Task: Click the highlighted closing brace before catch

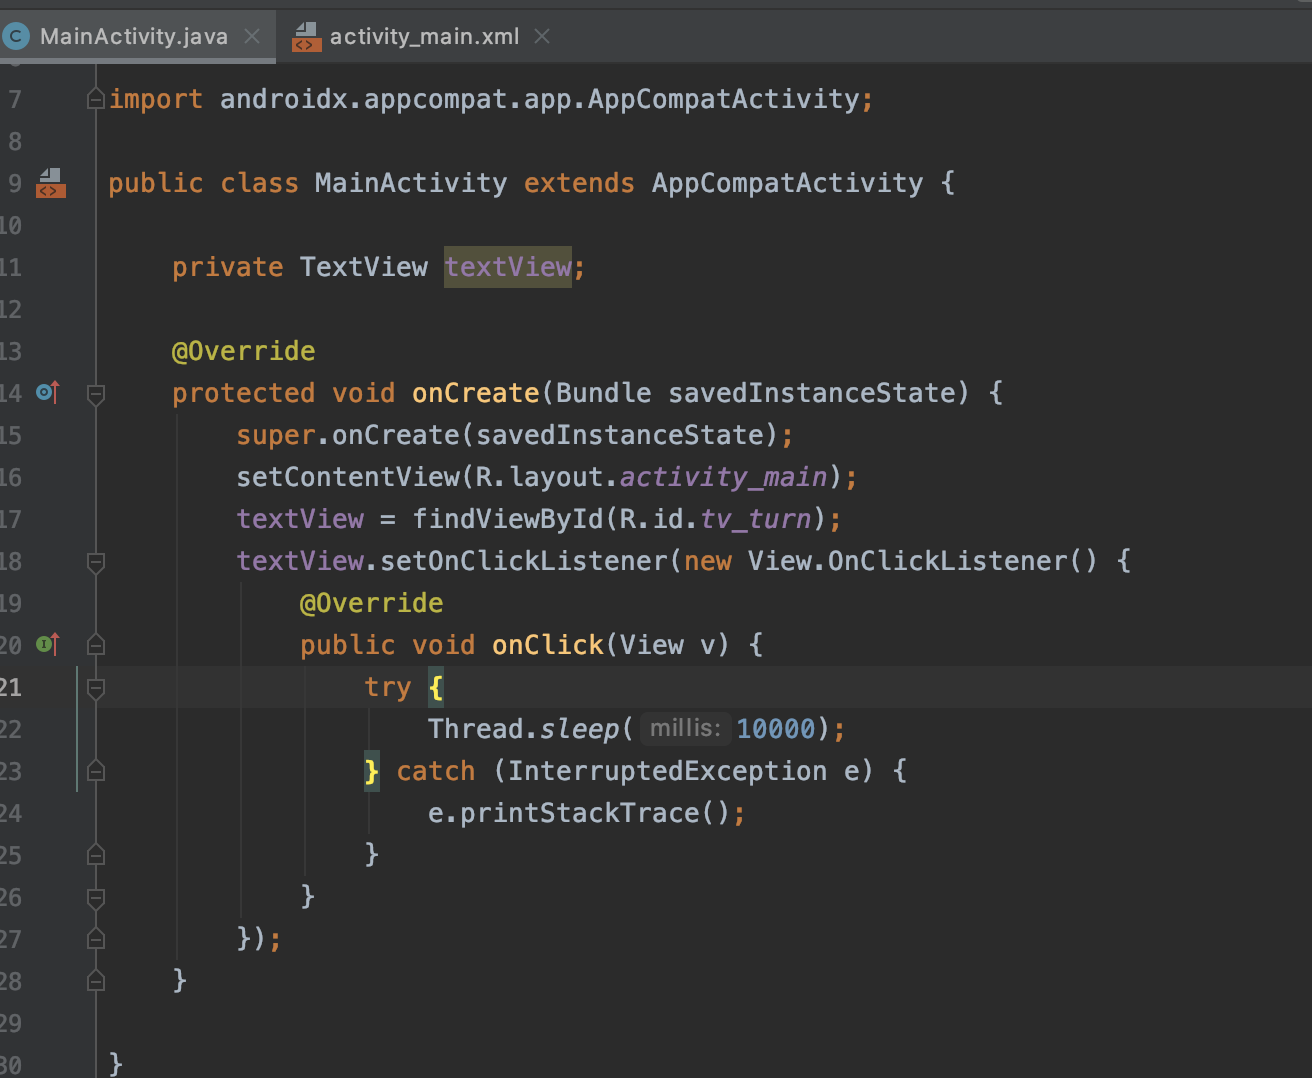Action: pos(372,771)
